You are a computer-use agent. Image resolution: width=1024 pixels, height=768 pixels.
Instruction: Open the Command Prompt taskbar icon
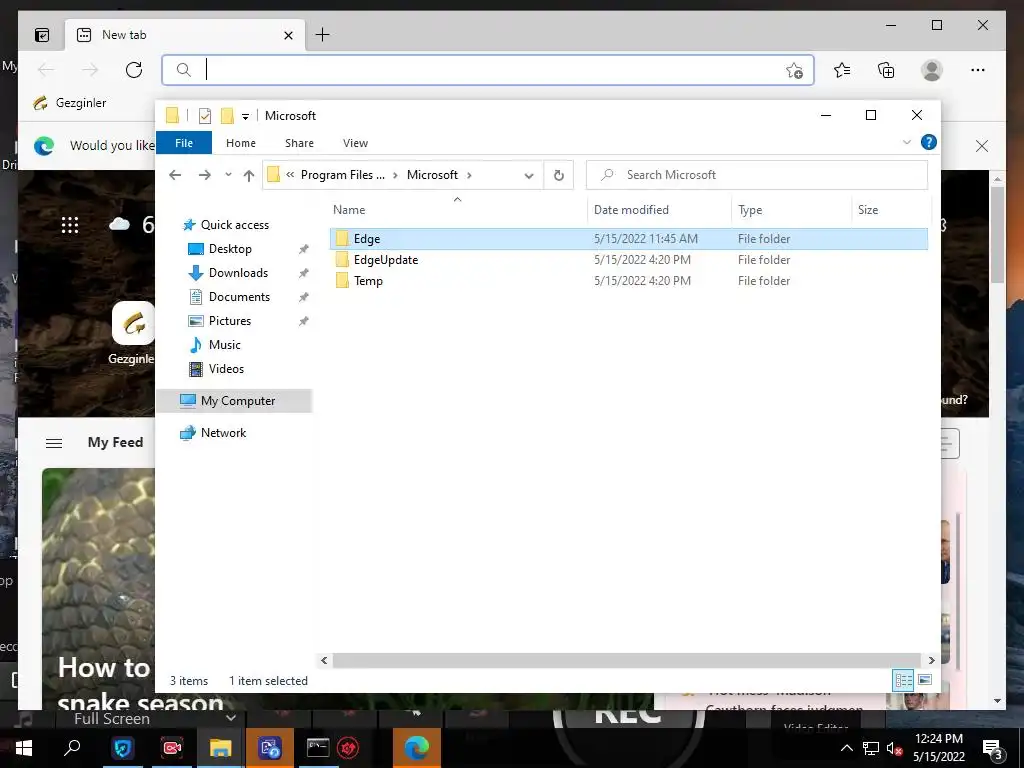coord(318,748)
